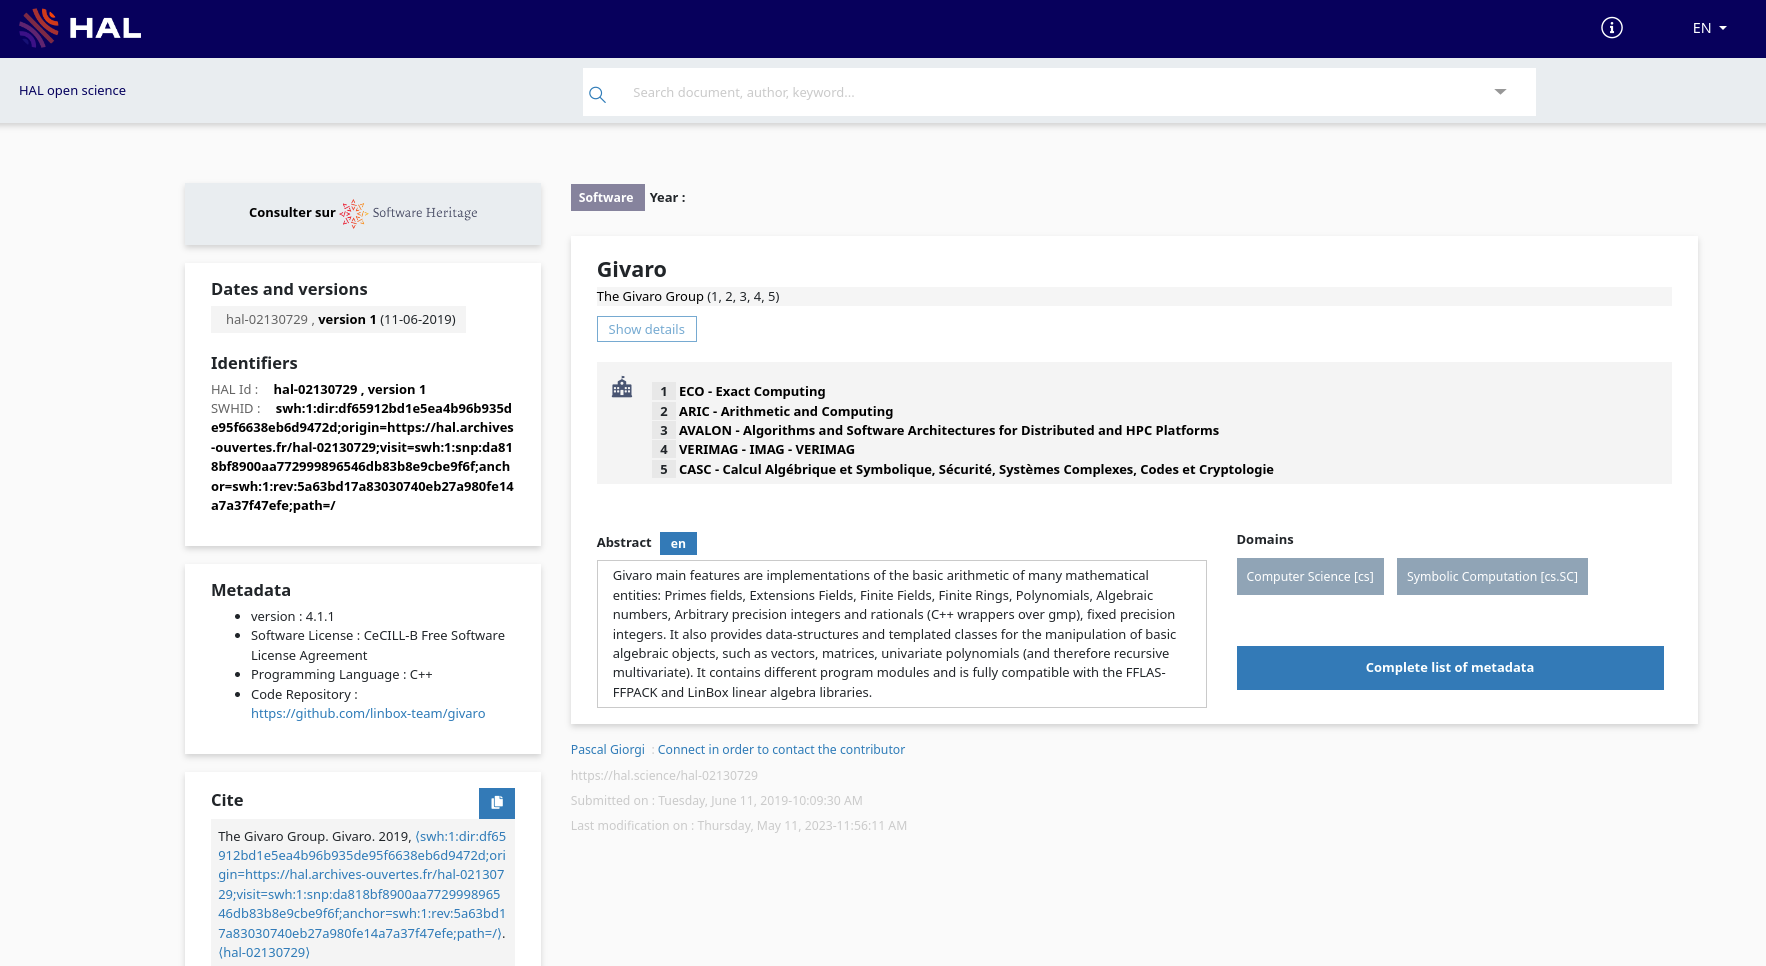Open the HAL open science link
This screenshot has width=1766, height=966.
point(72,91)
